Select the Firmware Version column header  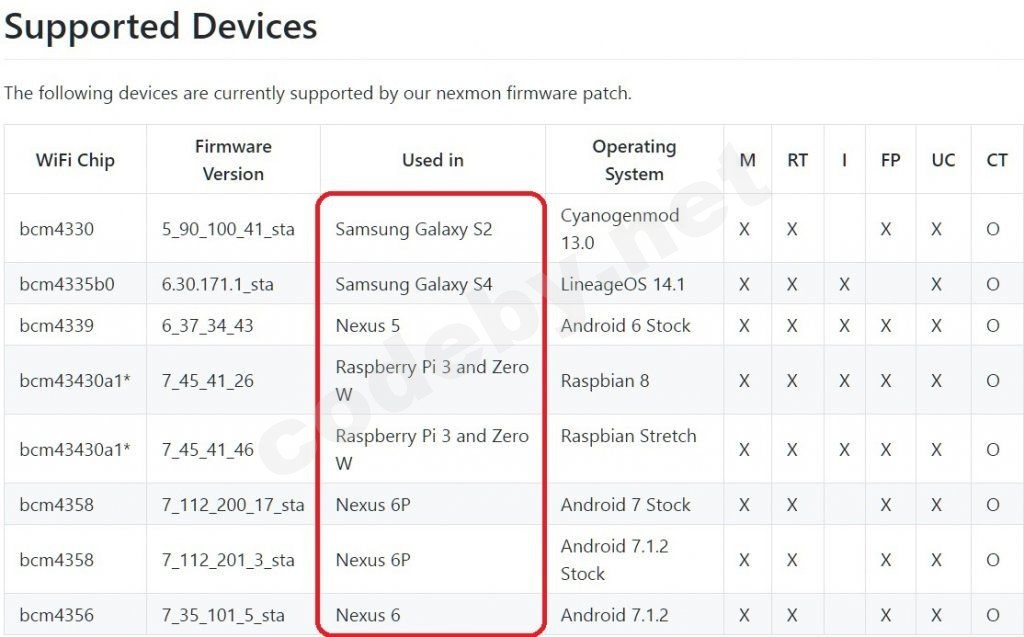[233, 160]
